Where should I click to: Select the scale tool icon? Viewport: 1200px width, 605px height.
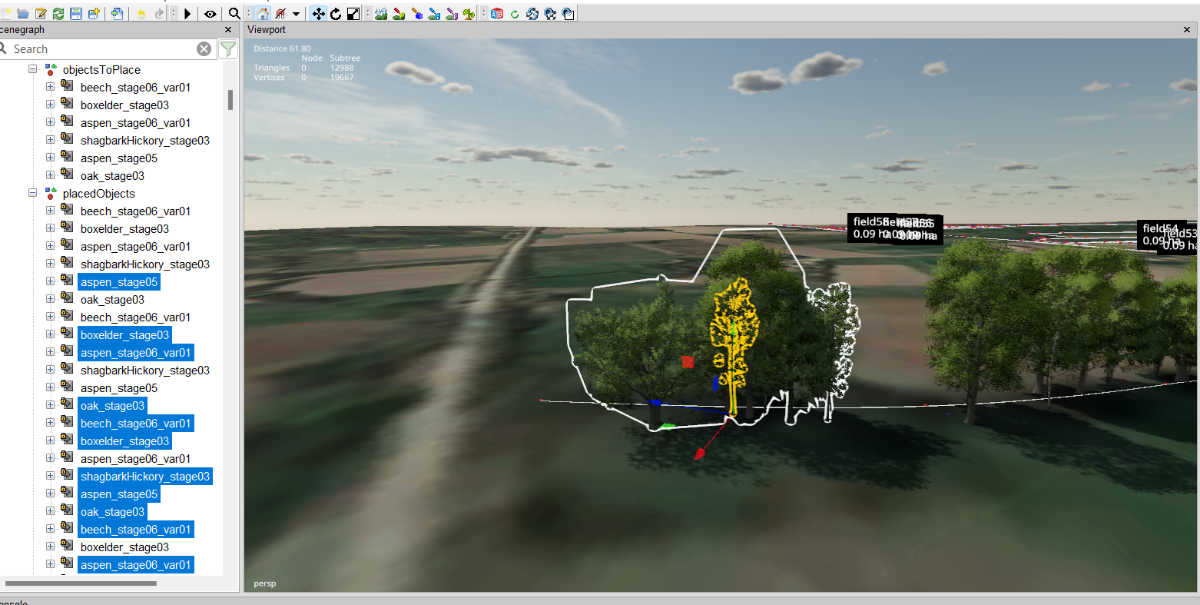pyautogui.click(x=353, y=13)
